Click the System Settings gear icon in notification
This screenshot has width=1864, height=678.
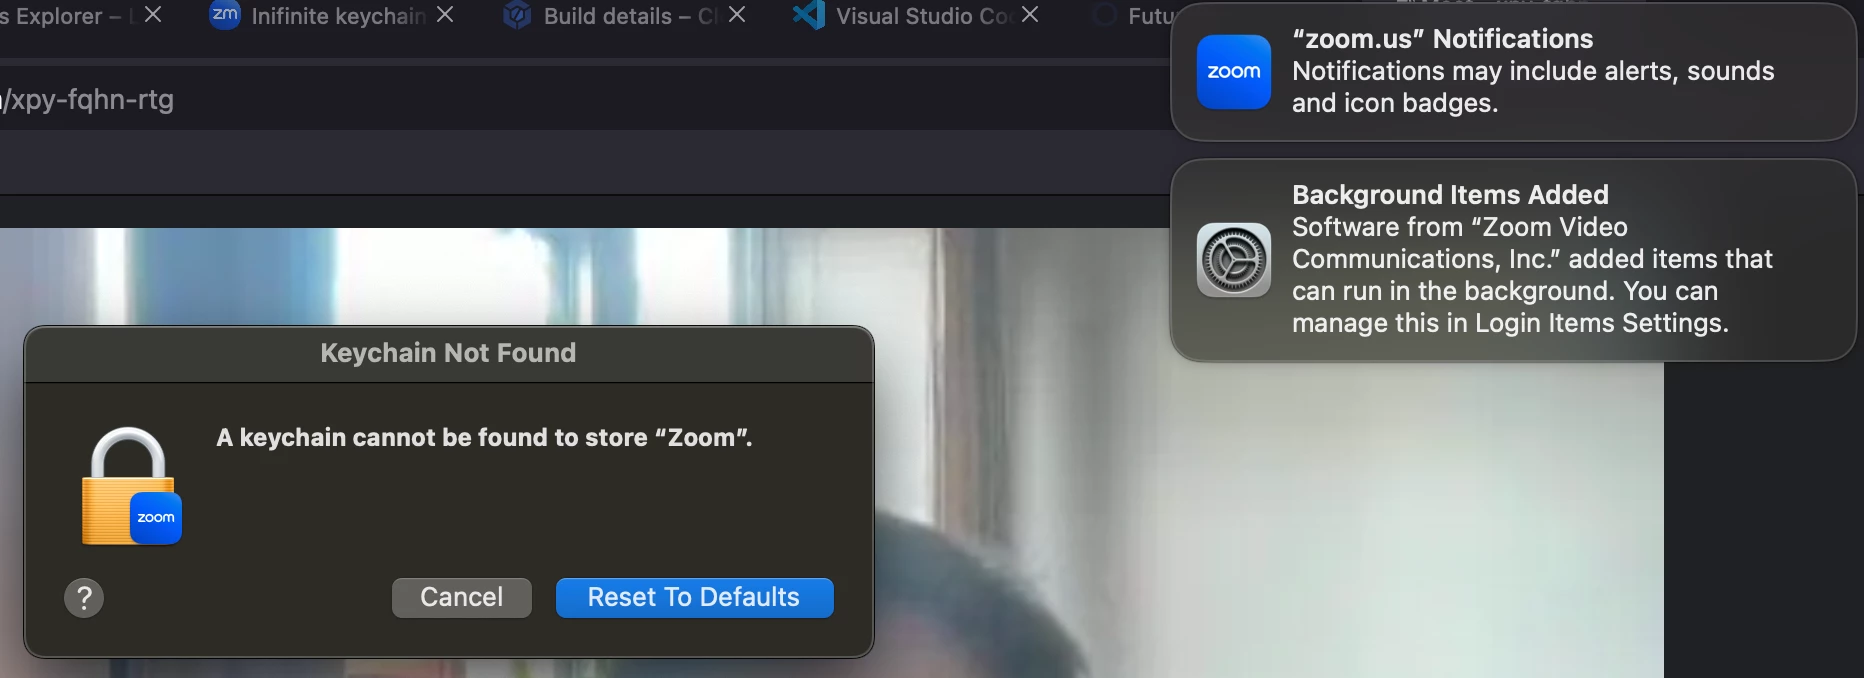1234,260
